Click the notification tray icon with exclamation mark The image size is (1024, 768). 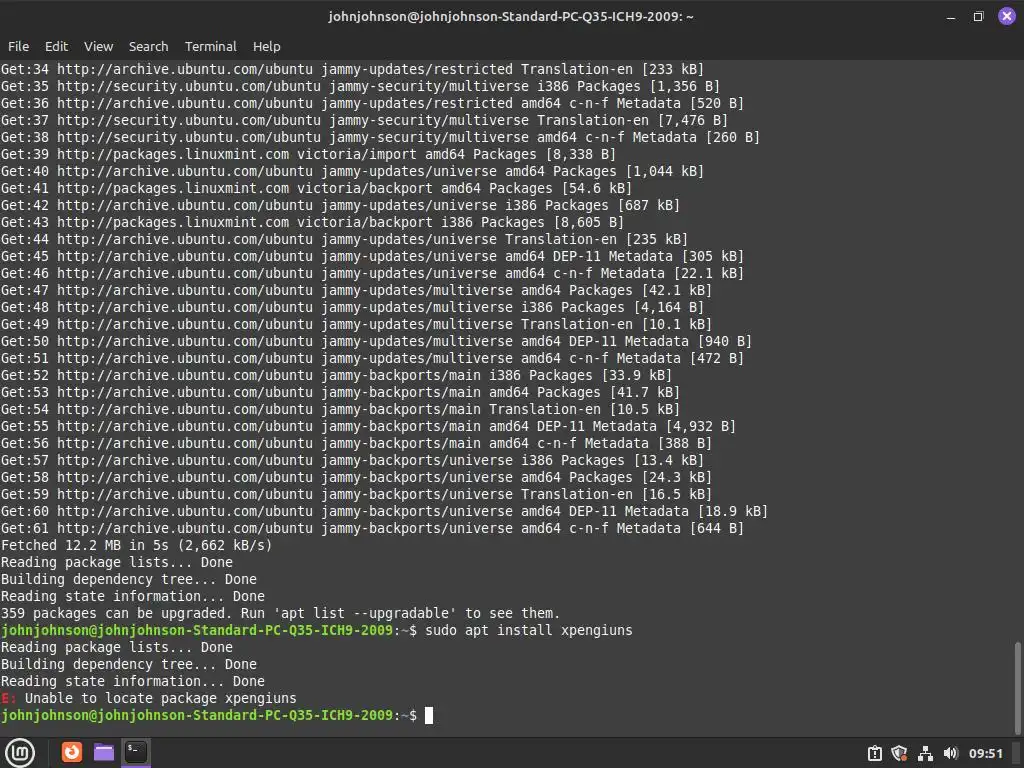click(x=875, y=753)
